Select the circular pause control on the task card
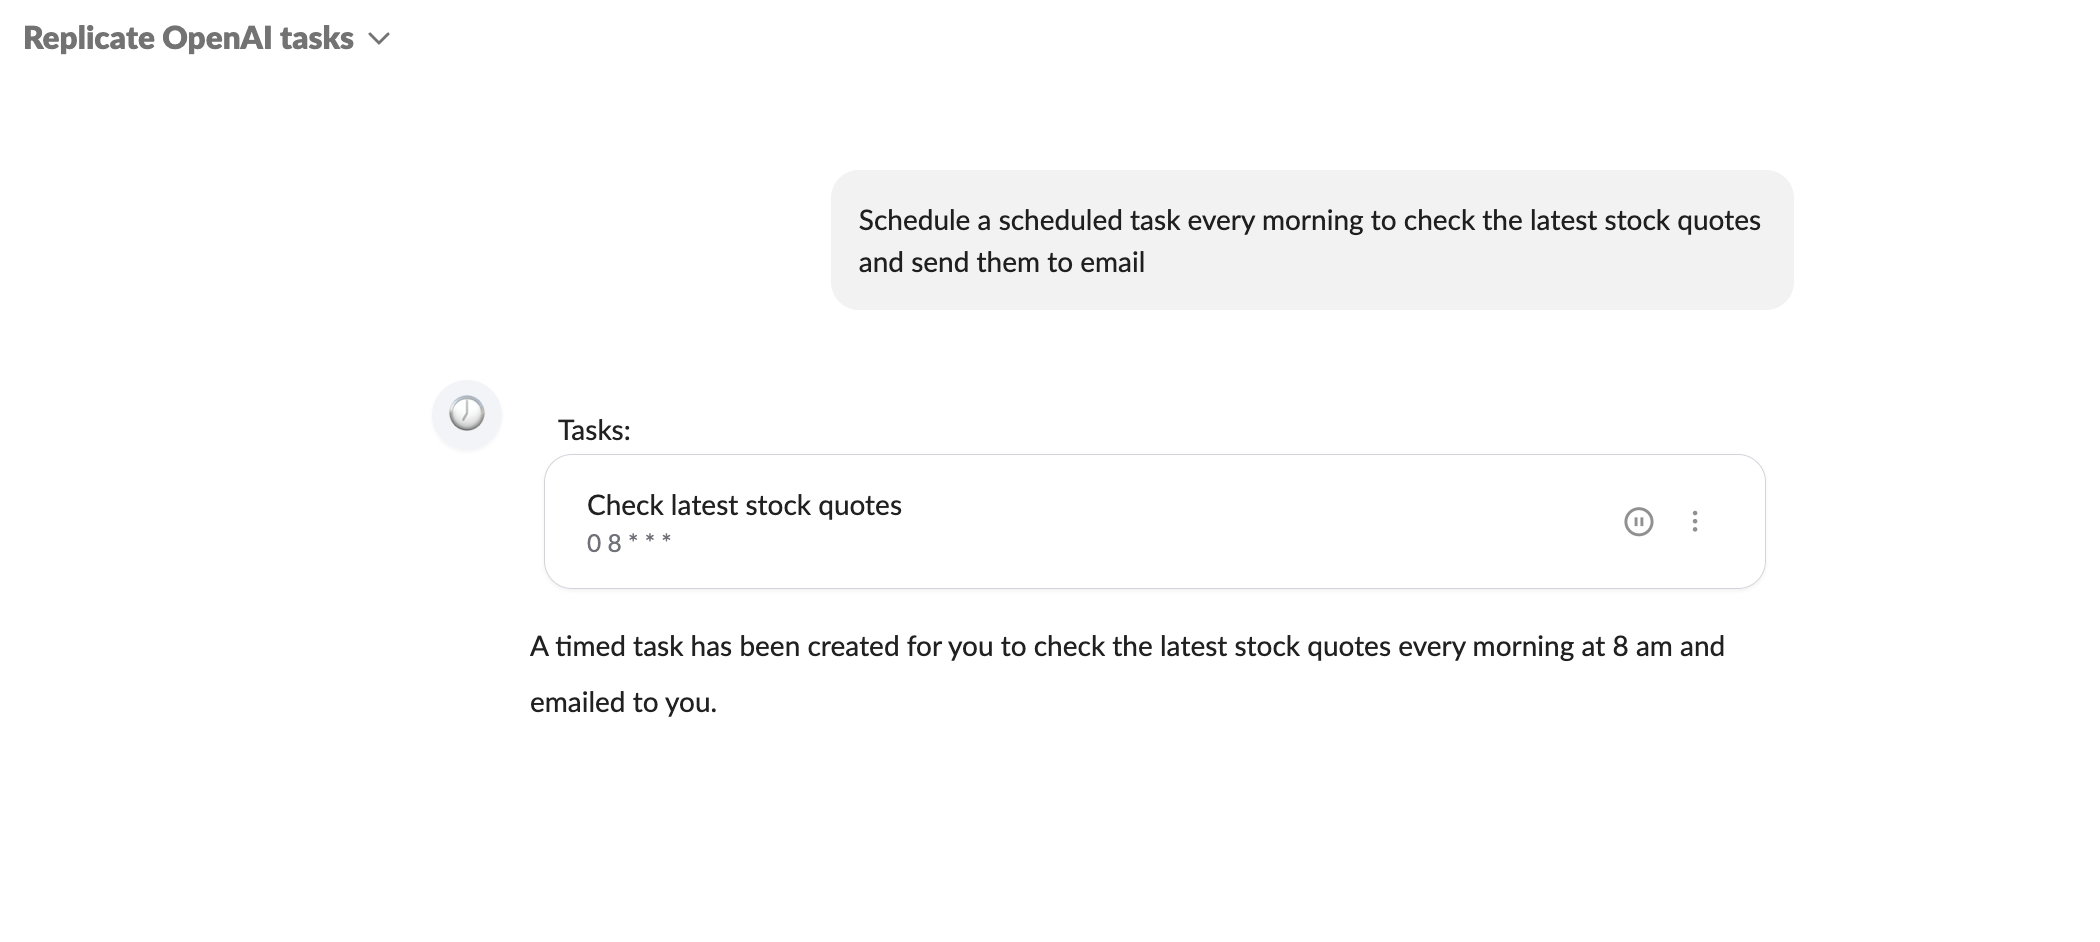 pos(1639,521)
